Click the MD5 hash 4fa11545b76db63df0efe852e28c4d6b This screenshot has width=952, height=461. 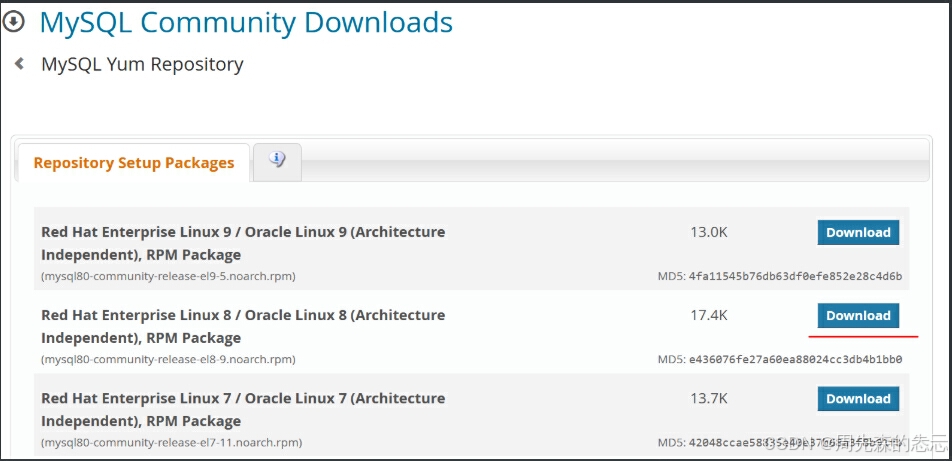pos(795,276)
